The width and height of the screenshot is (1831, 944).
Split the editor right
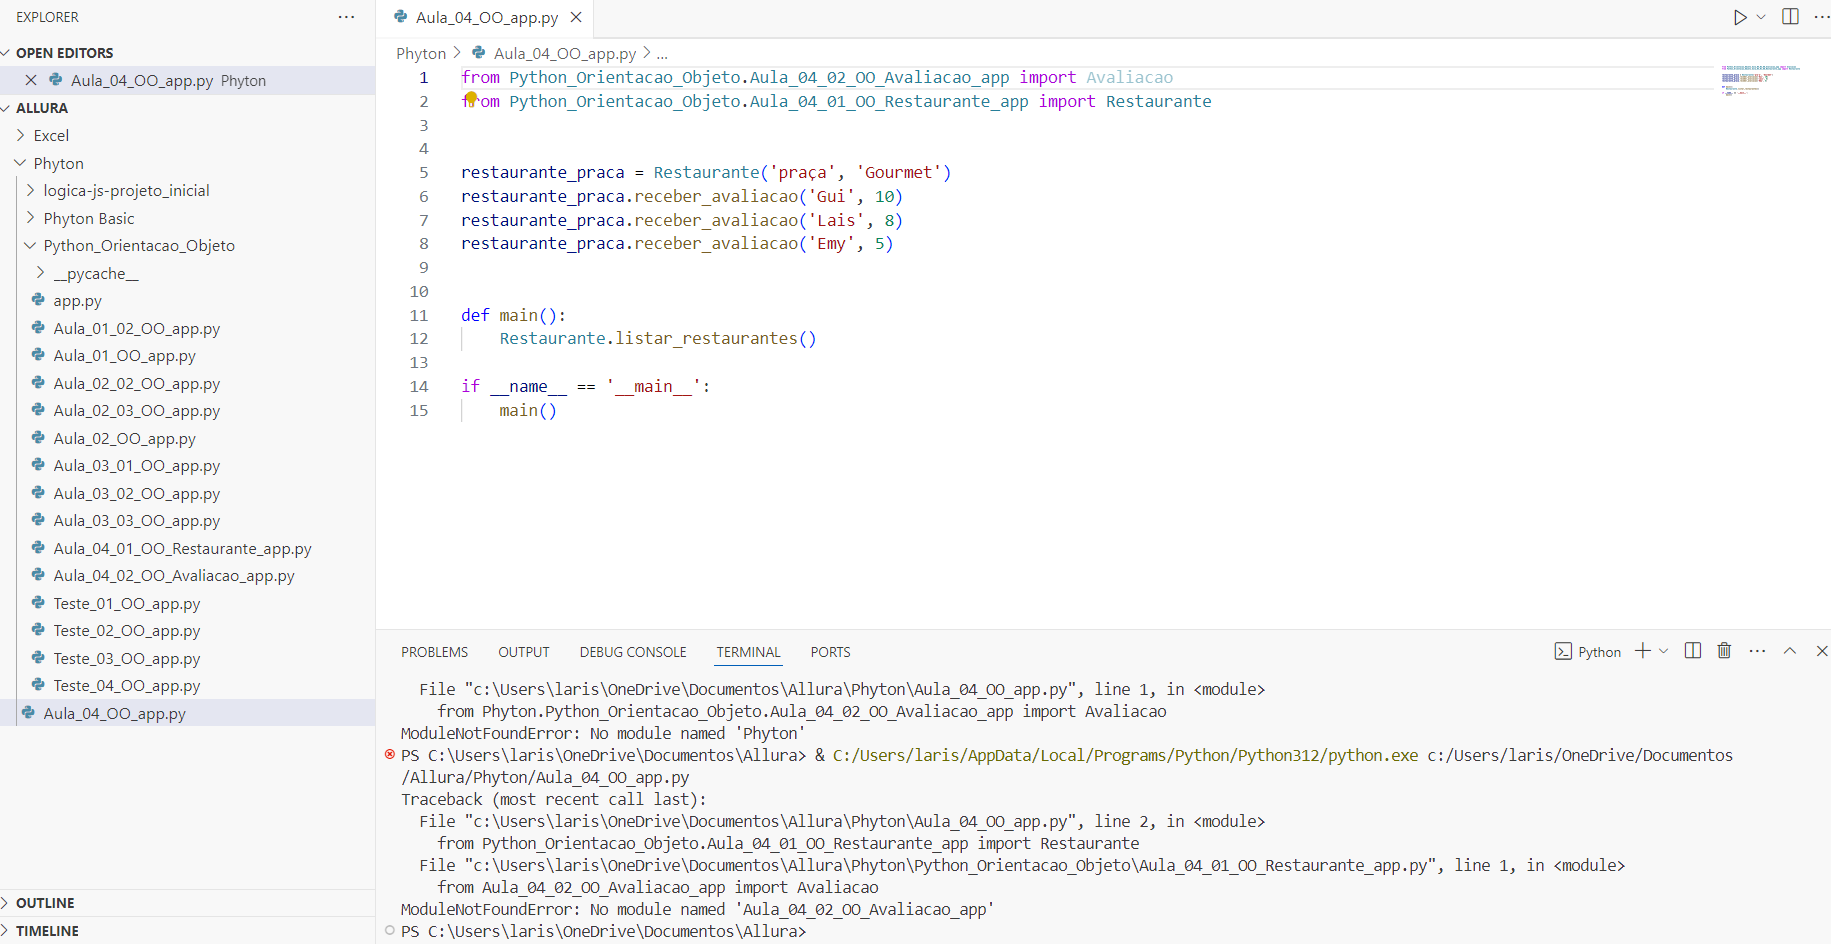[x=1790, y=17]
